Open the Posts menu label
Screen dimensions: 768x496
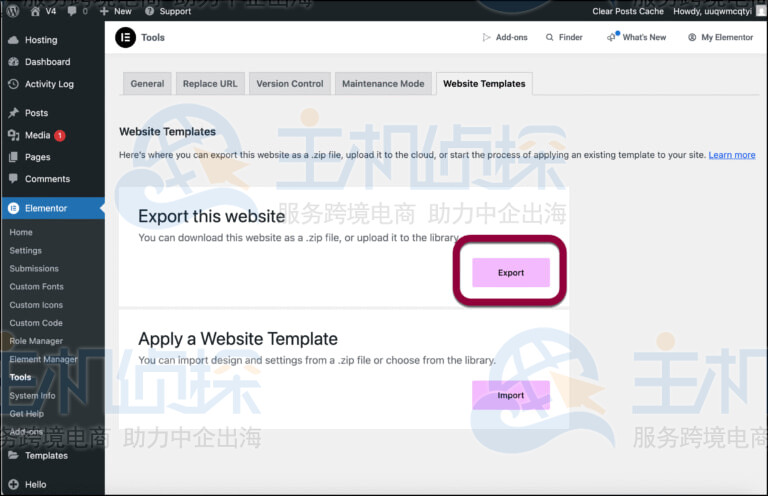tap(36, 113)
